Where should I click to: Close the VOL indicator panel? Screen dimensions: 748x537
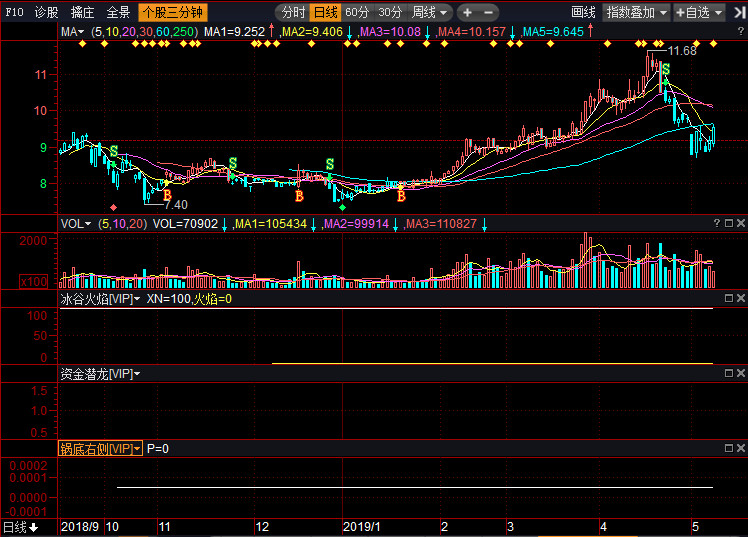click(x=741, y=223)
